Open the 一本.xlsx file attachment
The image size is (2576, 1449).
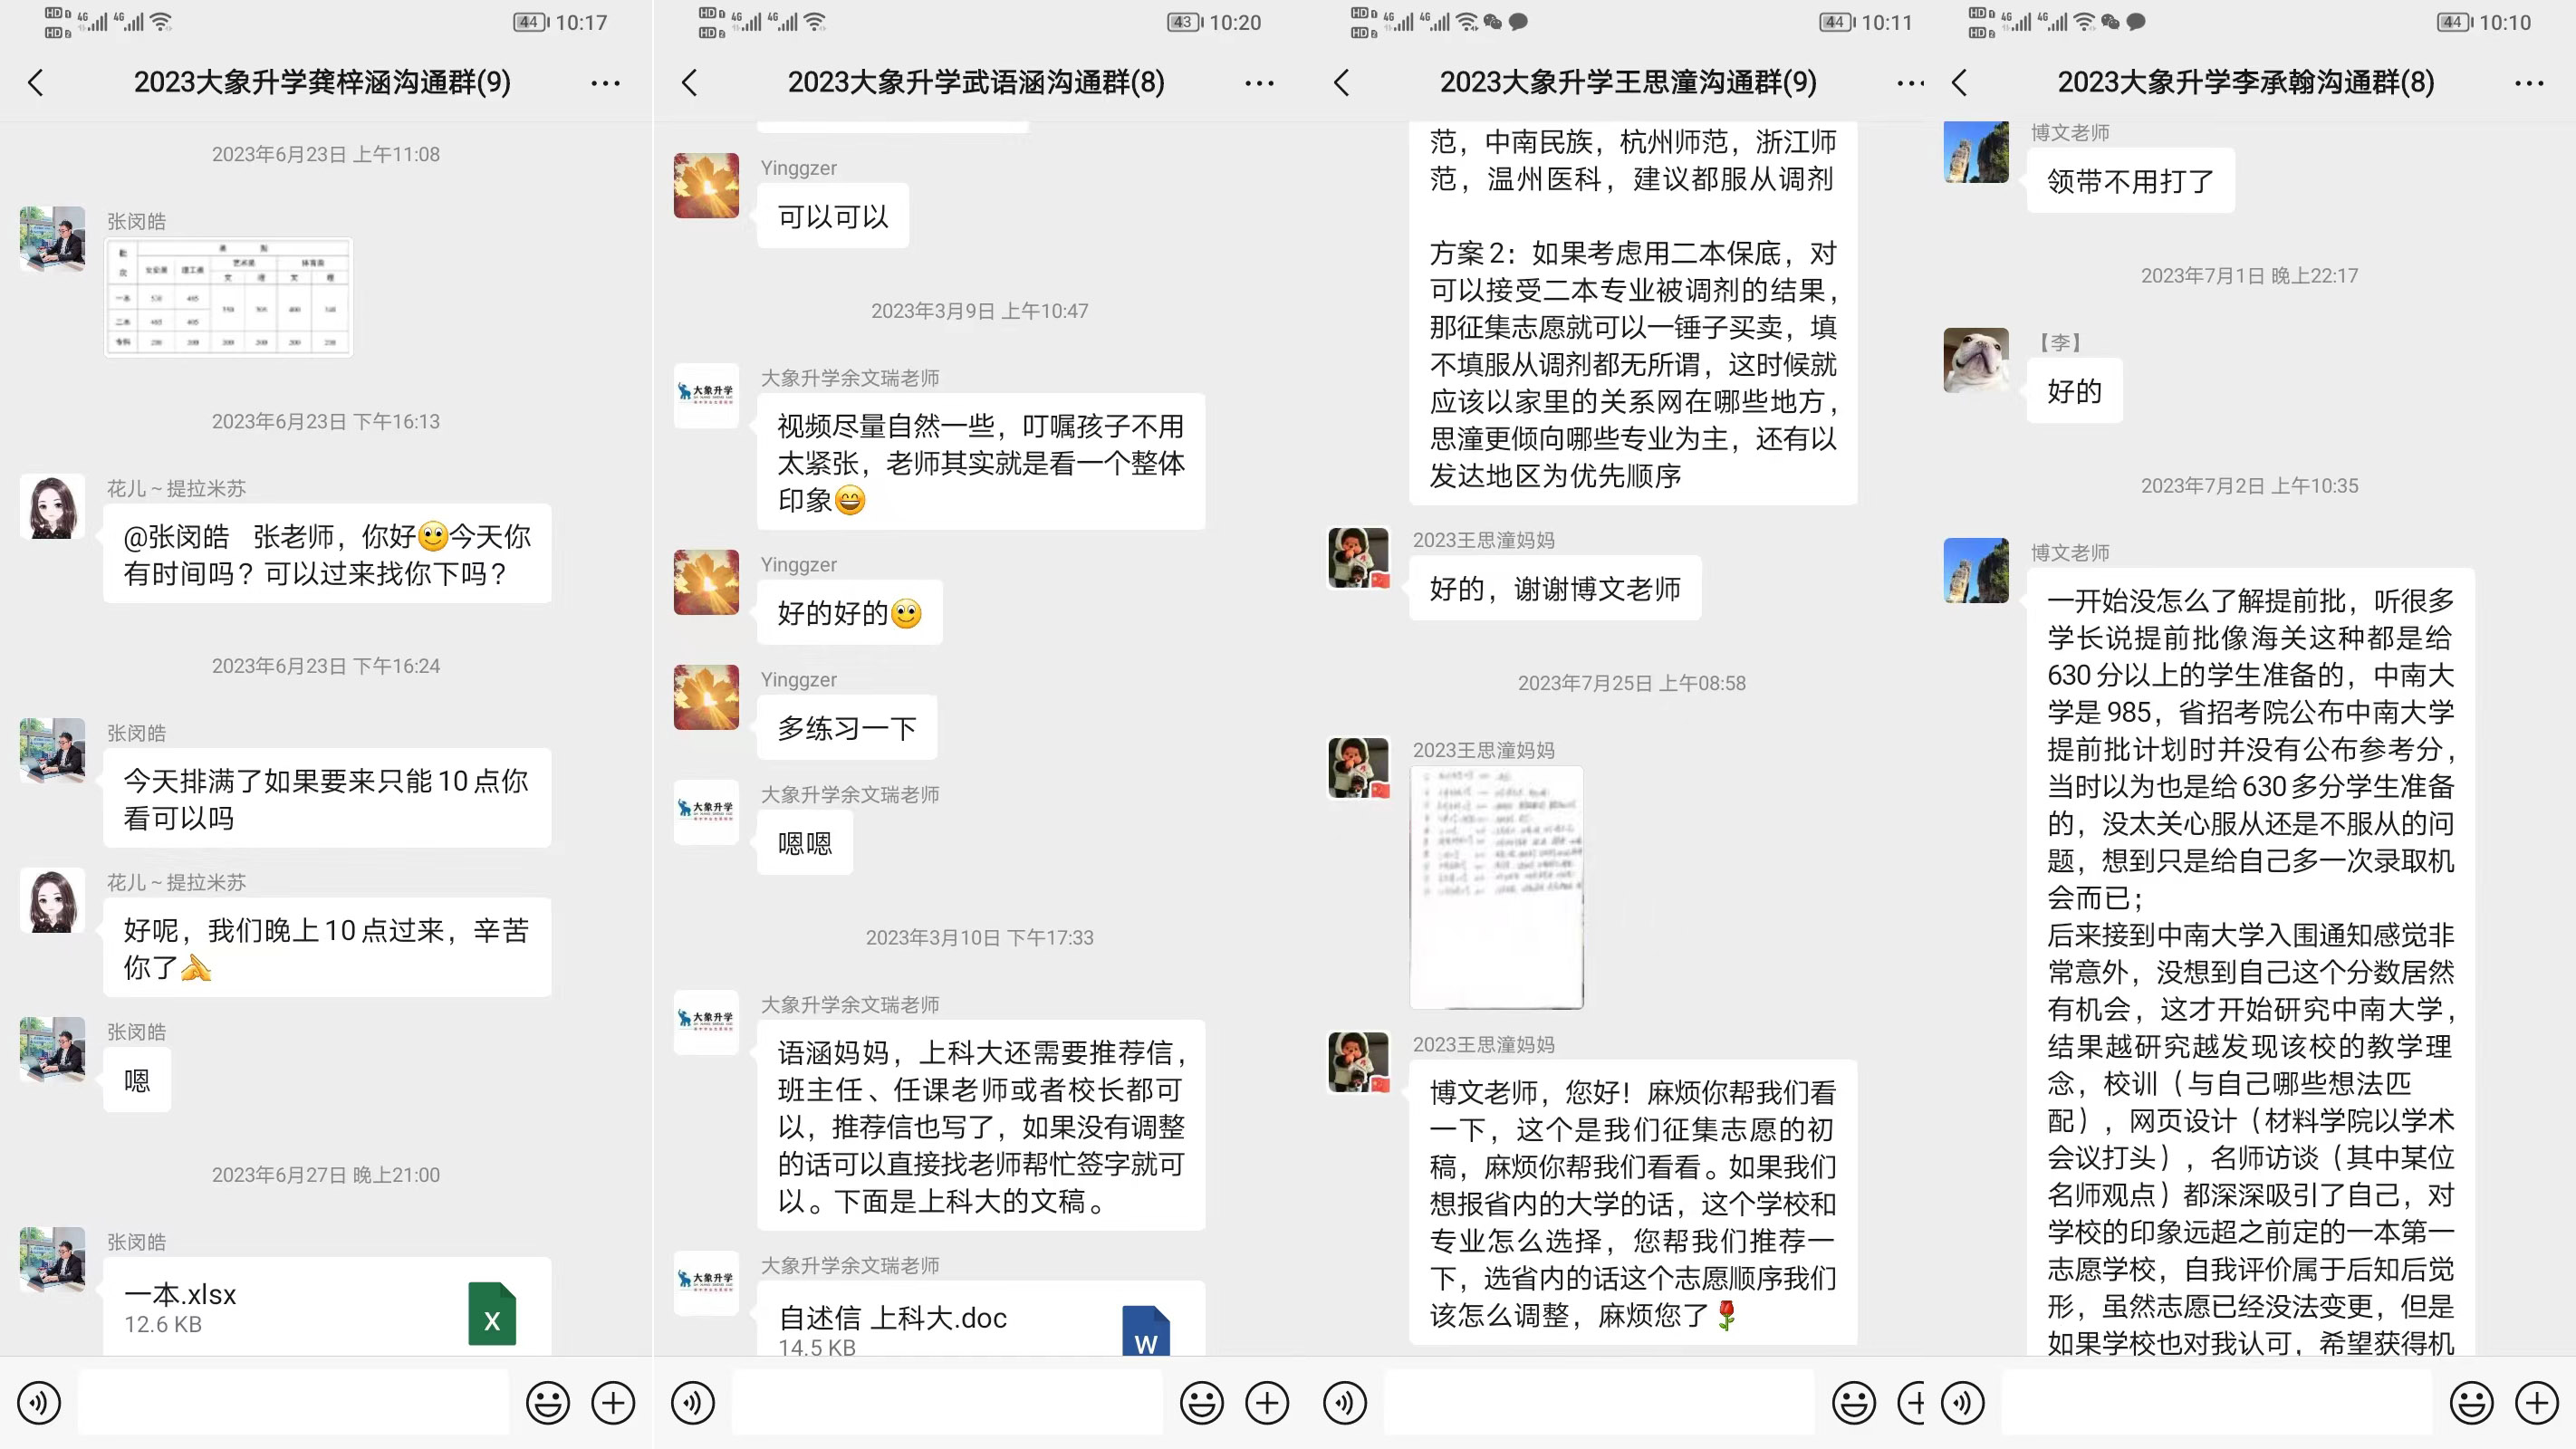click(x=327, y=1306)
